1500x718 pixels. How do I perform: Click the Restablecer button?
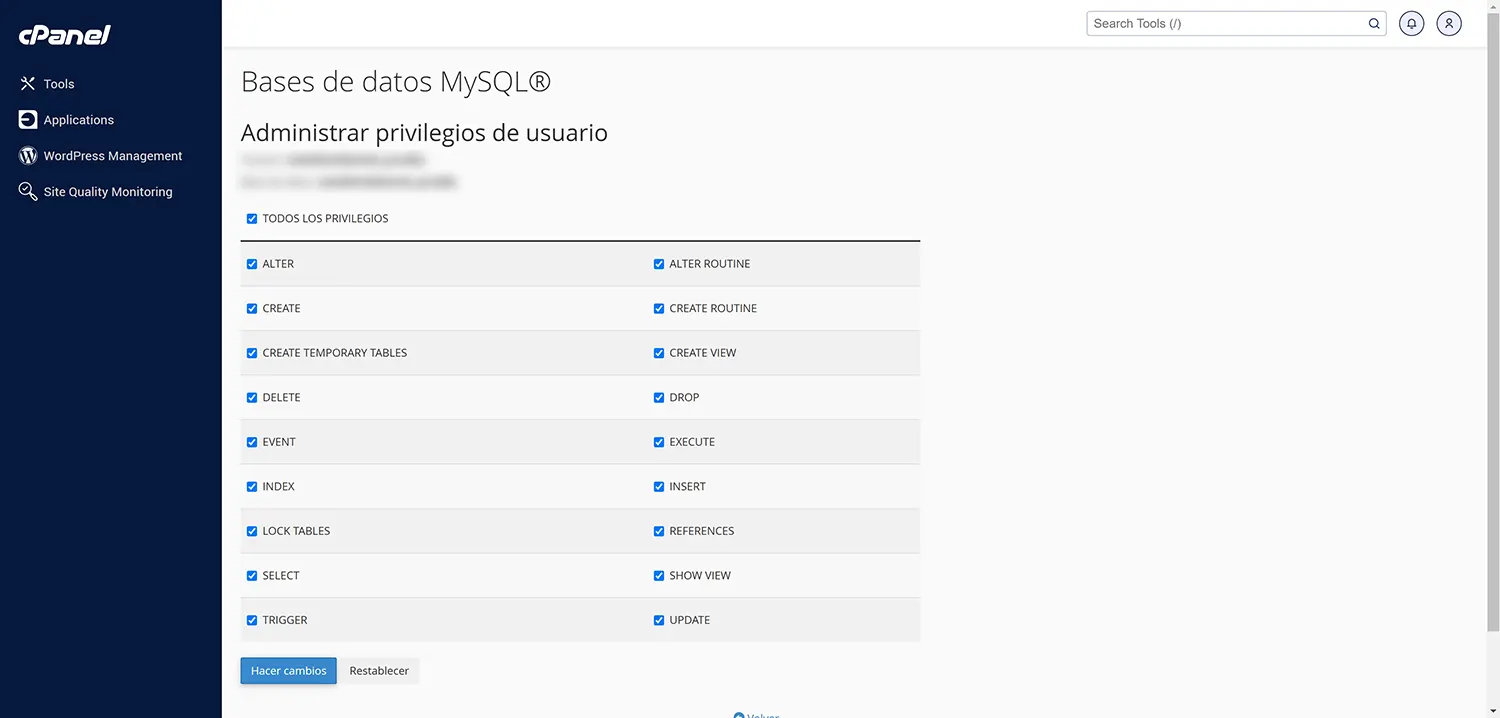point(379,670)
